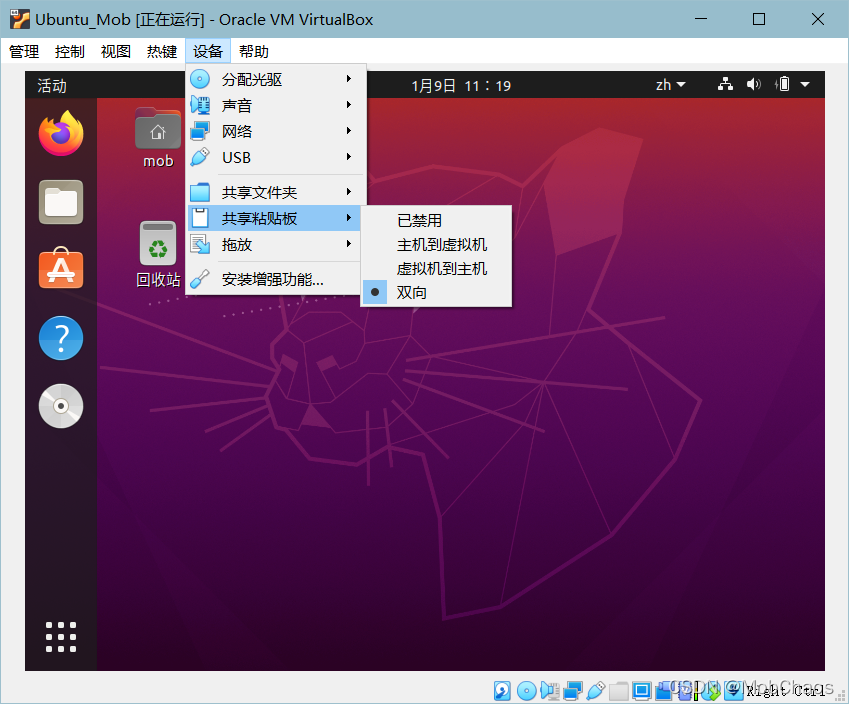Click the 声音 audio device icon

click(200, 105)
